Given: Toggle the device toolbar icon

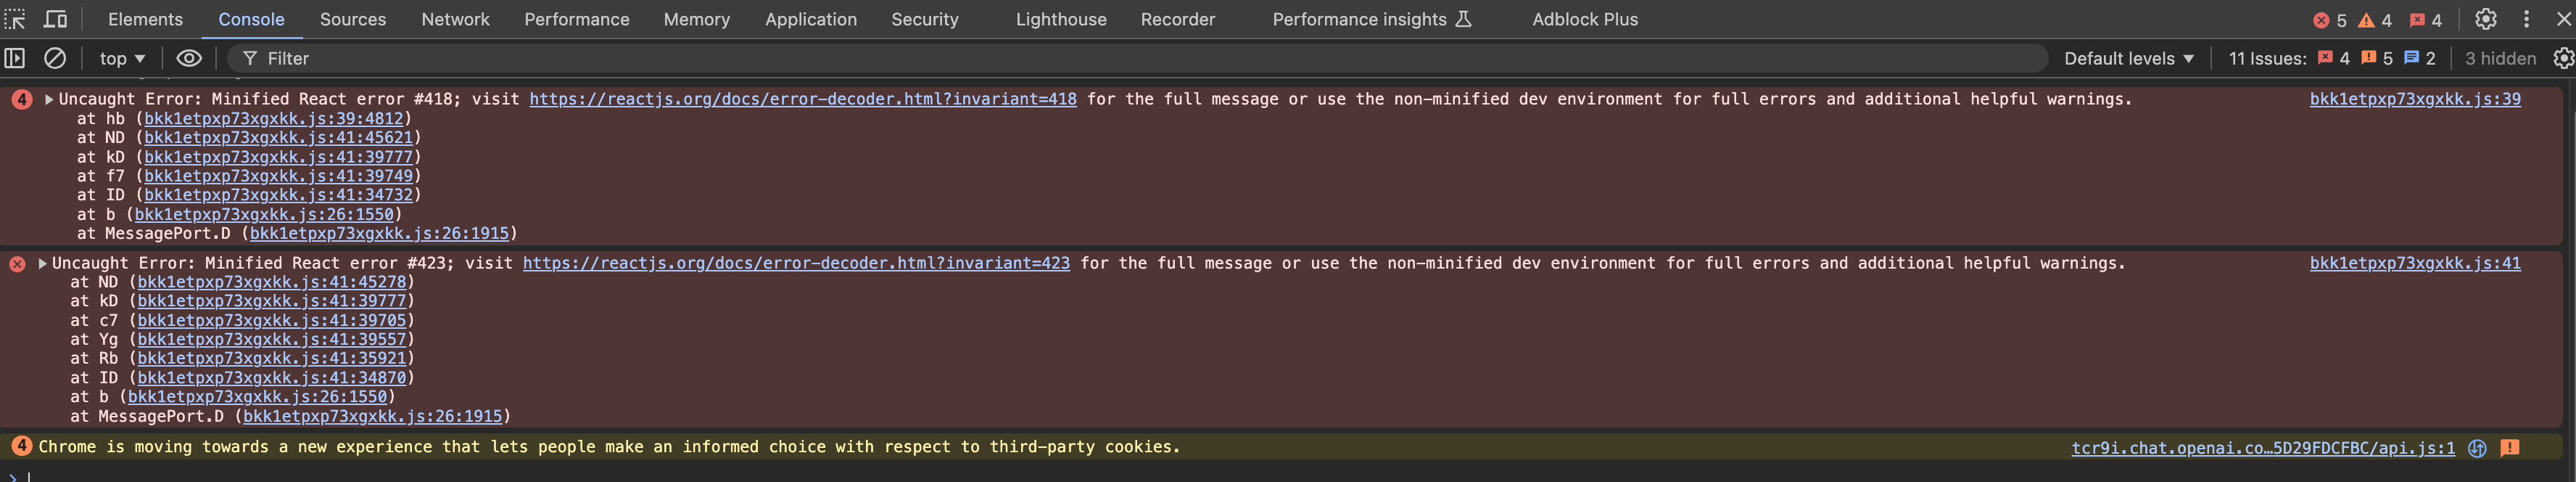Looking at the screenshot, I should pyautogui.click(x=56, y=19).
